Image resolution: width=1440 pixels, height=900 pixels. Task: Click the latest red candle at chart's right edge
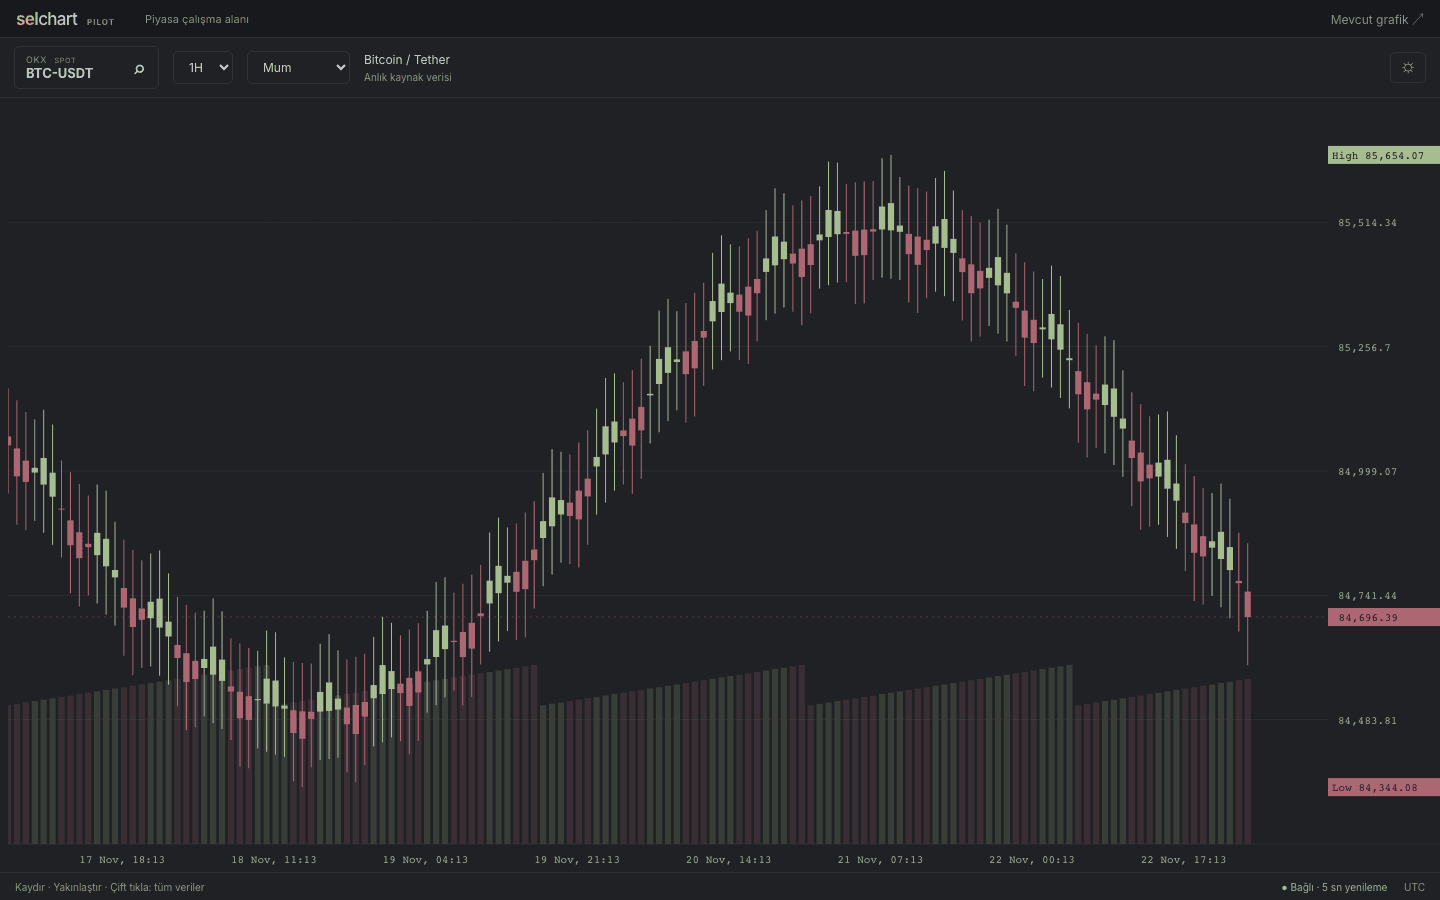click(x=1247, y=604)
